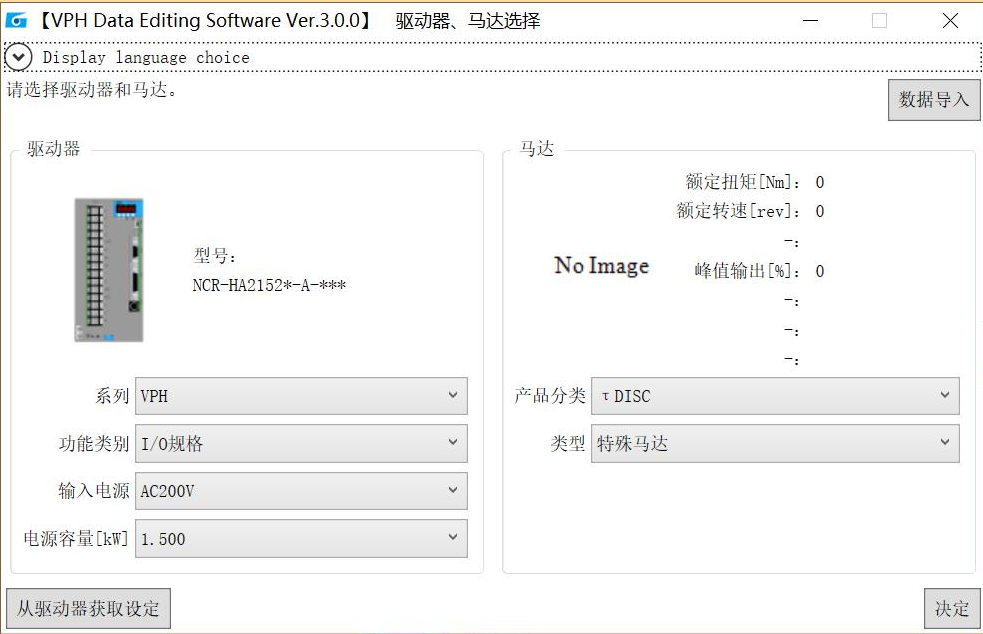Screen dimensions: 983x634
Task: Click the 驱动器 group box heading
Action: [53, 149]
